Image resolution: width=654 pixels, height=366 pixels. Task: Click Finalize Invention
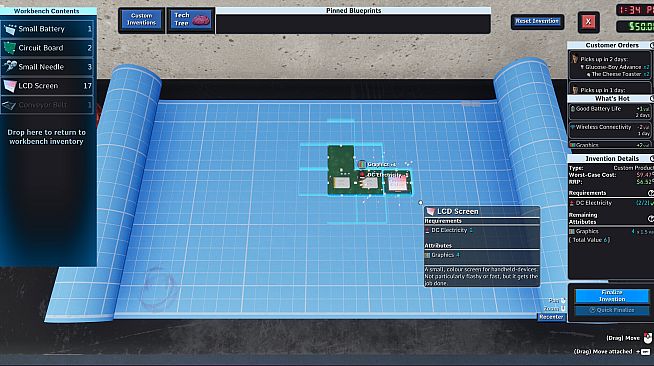click(612, 296)
